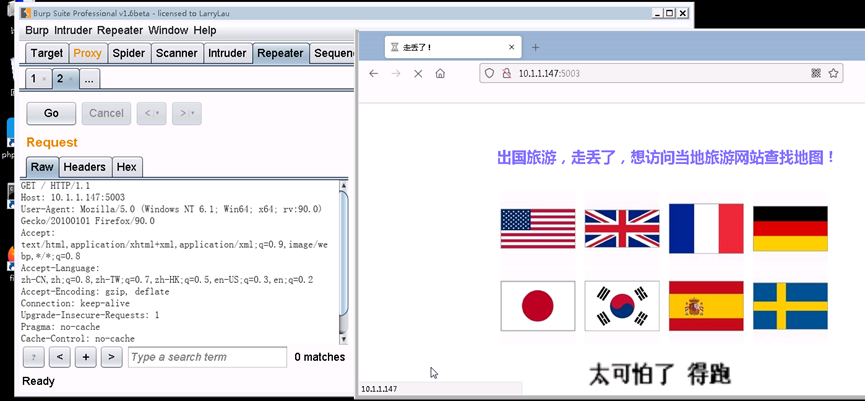Bookmark this page with the star
865x401 pixels.
(x=833, y=73)
